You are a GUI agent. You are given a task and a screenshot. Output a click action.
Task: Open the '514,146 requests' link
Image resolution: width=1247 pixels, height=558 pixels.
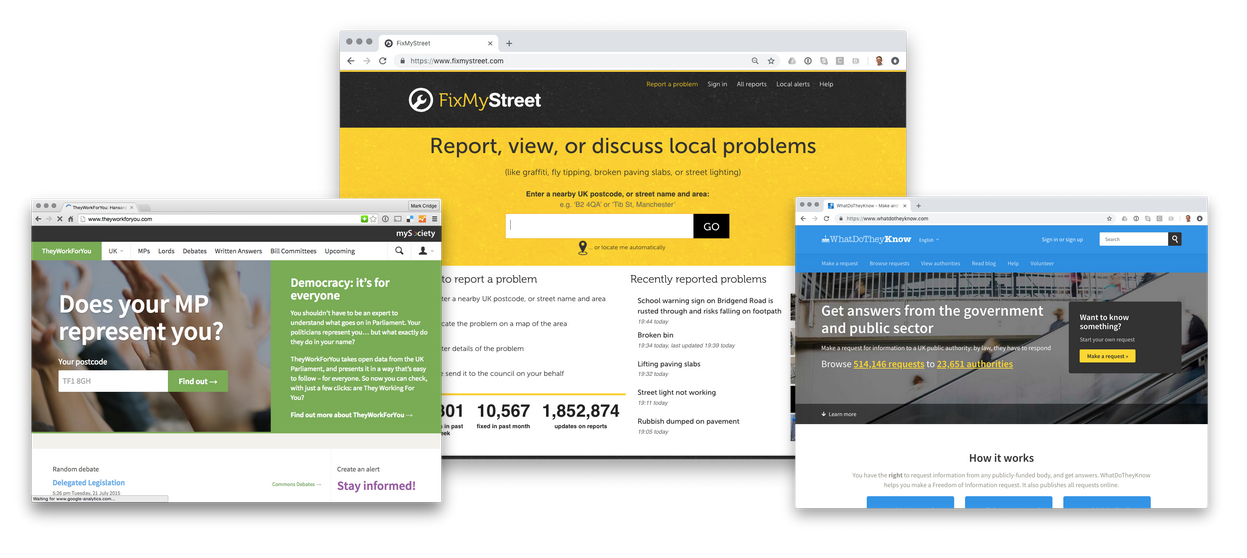[x=889, y=364]
